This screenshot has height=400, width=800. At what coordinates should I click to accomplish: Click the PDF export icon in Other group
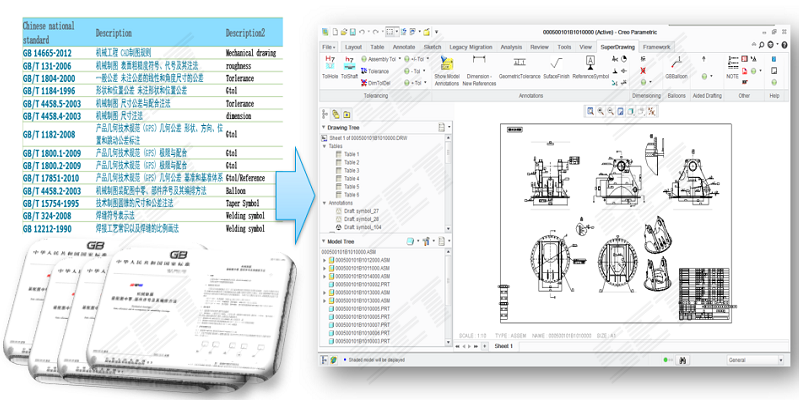click(744, 70)
